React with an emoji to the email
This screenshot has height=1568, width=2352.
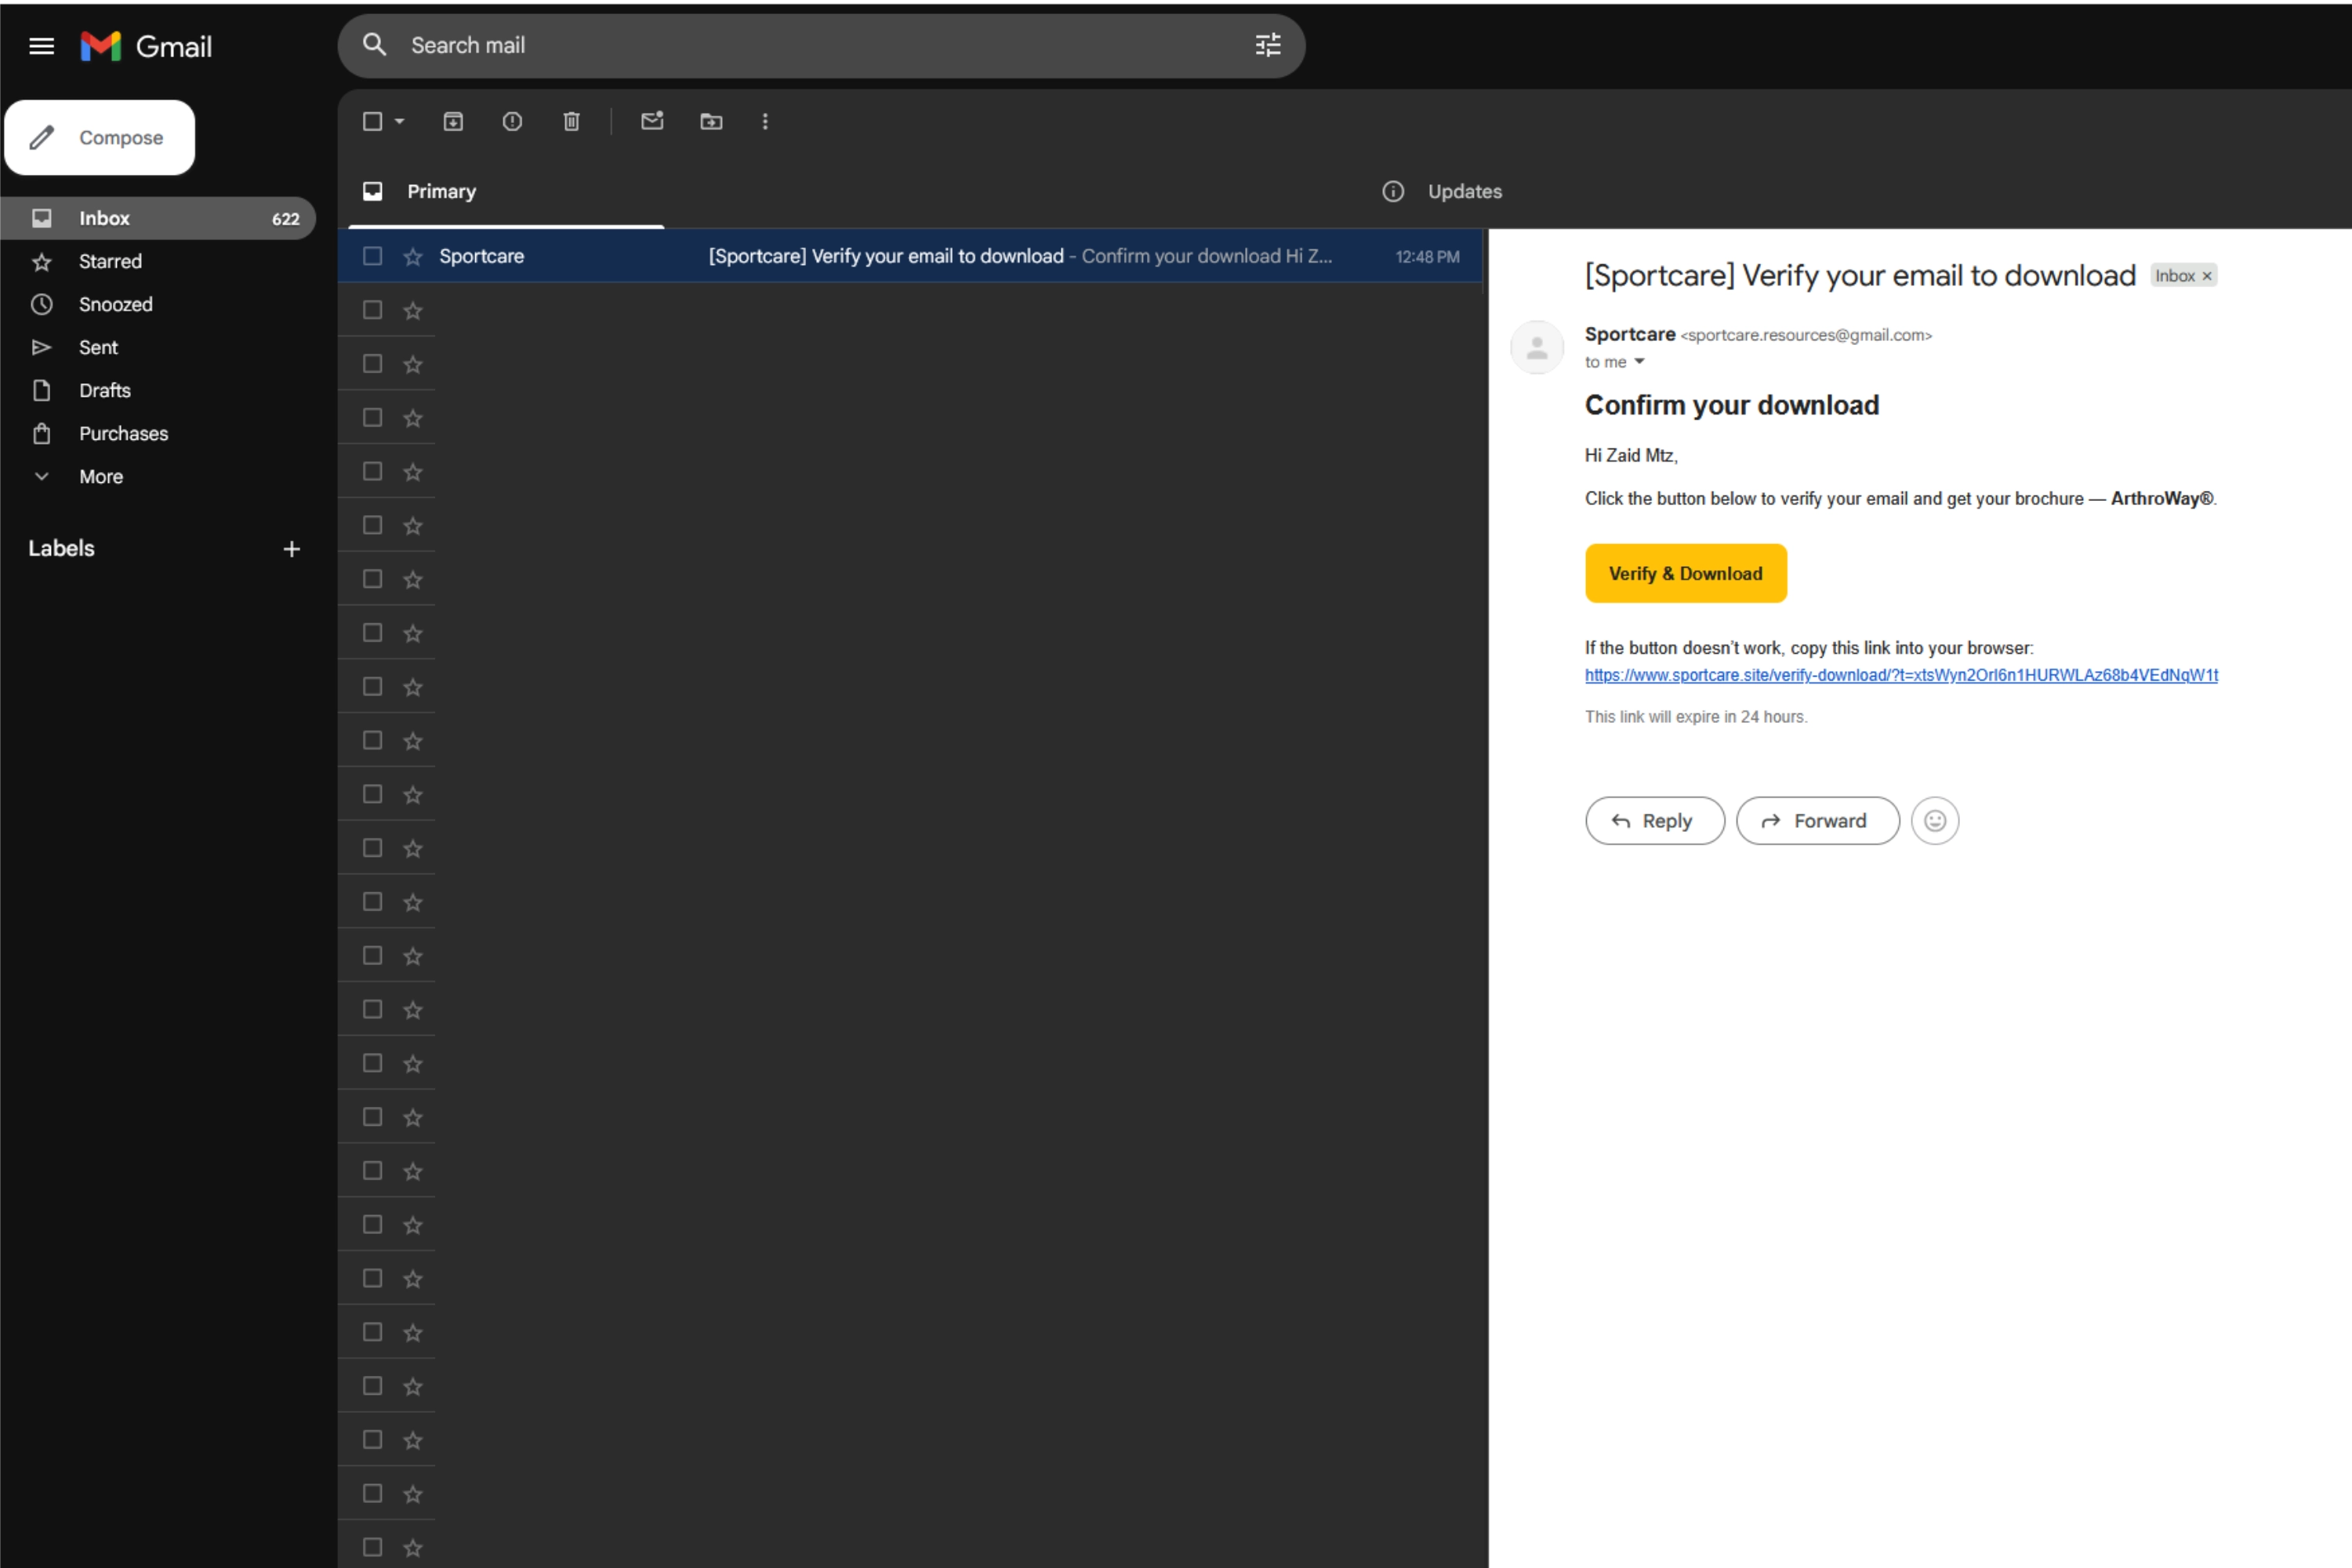point(1935,820)
